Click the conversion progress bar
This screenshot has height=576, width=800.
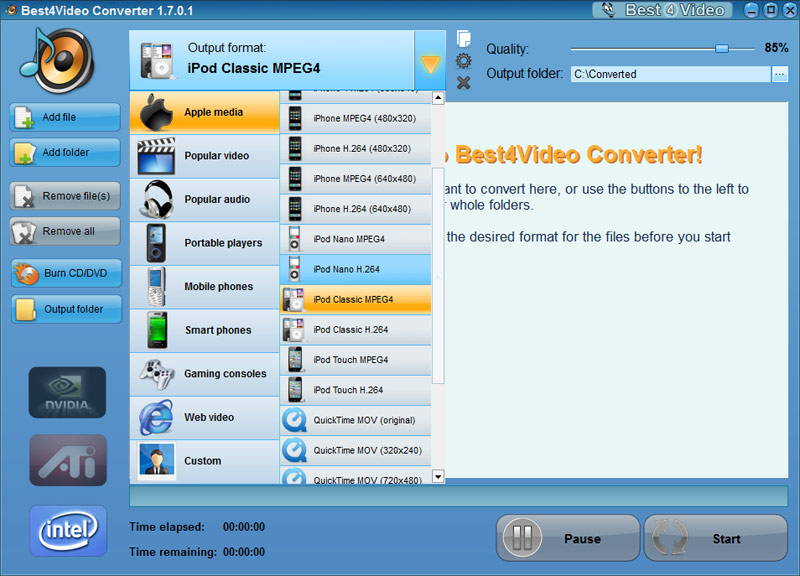(459, 496)
